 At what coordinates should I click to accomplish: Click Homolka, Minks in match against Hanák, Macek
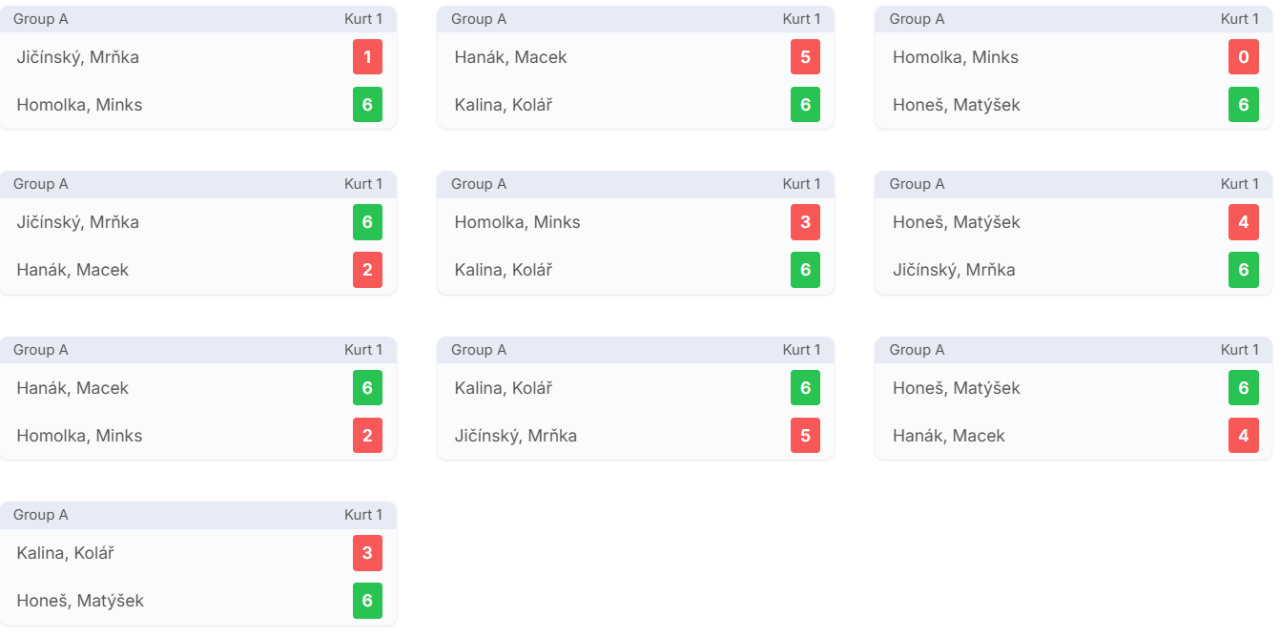[x=79, y=436]
